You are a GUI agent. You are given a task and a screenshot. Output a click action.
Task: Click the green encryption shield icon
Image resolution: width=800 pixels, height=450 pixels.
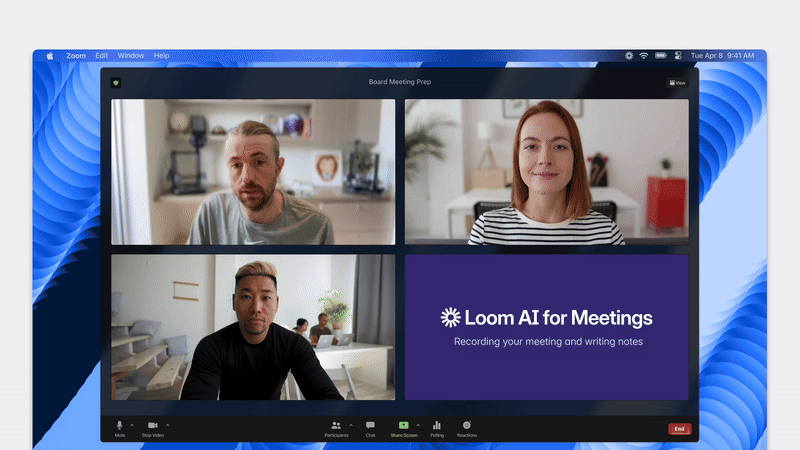[x=116, y=83]
